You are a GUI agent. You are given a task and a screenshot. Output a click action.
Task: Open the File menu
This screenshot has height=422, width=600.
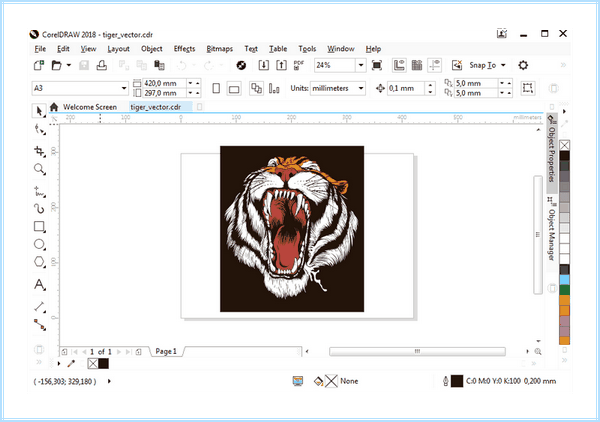(x=40, y=49)
